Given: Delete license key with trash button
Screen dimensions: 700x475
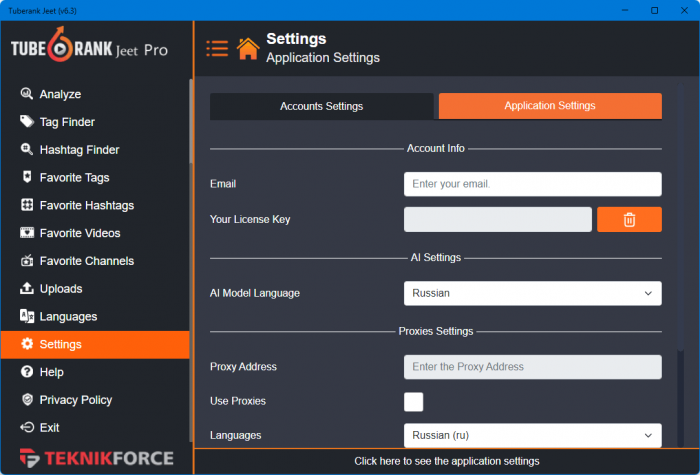Looking at the screenshot, I should click(x=629, y=220).
